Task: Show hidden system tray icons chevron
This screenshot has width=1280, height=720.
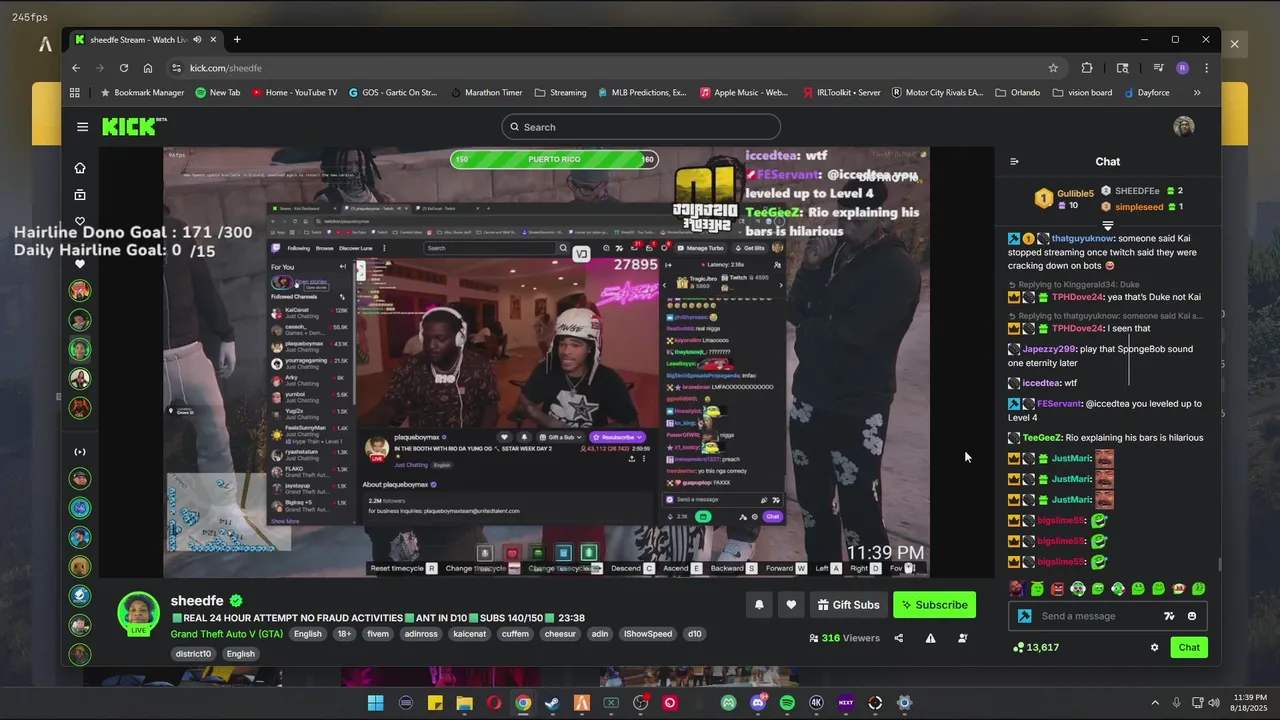Action: click(1157, 703)
